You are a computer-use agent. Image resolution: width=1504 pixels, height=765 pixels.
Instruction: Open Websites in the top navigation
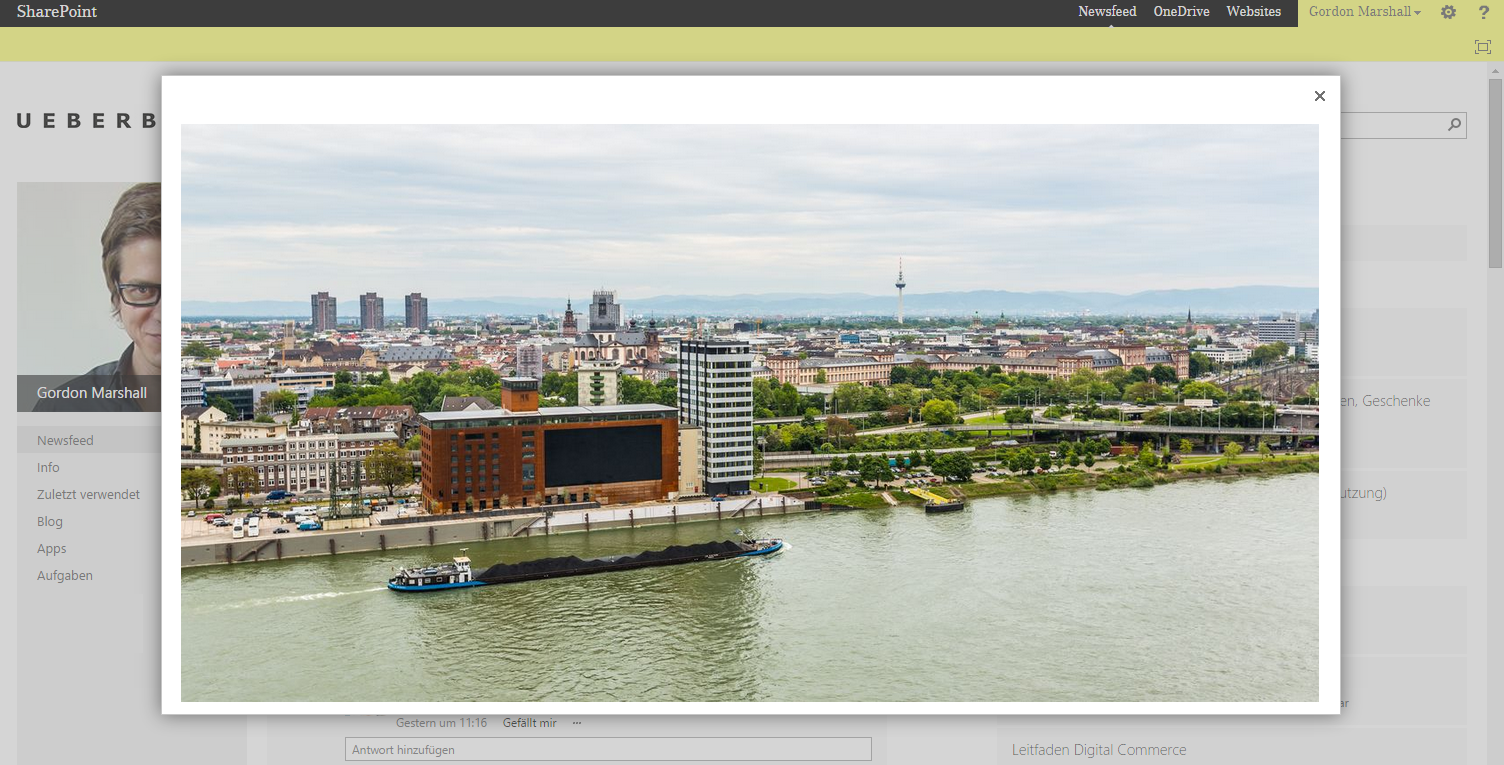point(1253,12)
